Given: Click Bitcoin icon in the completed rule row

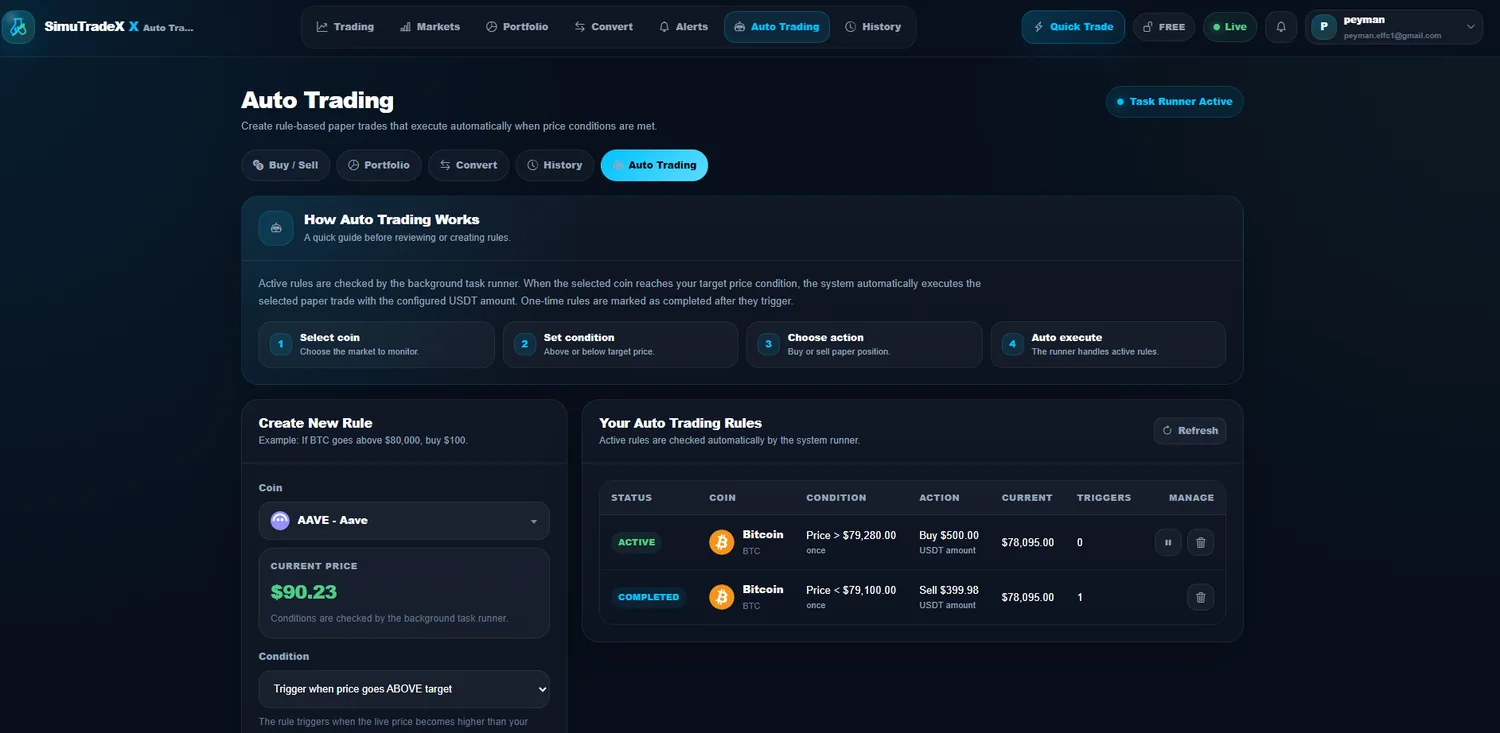Looking at the screenshot, I should point(721,598).
